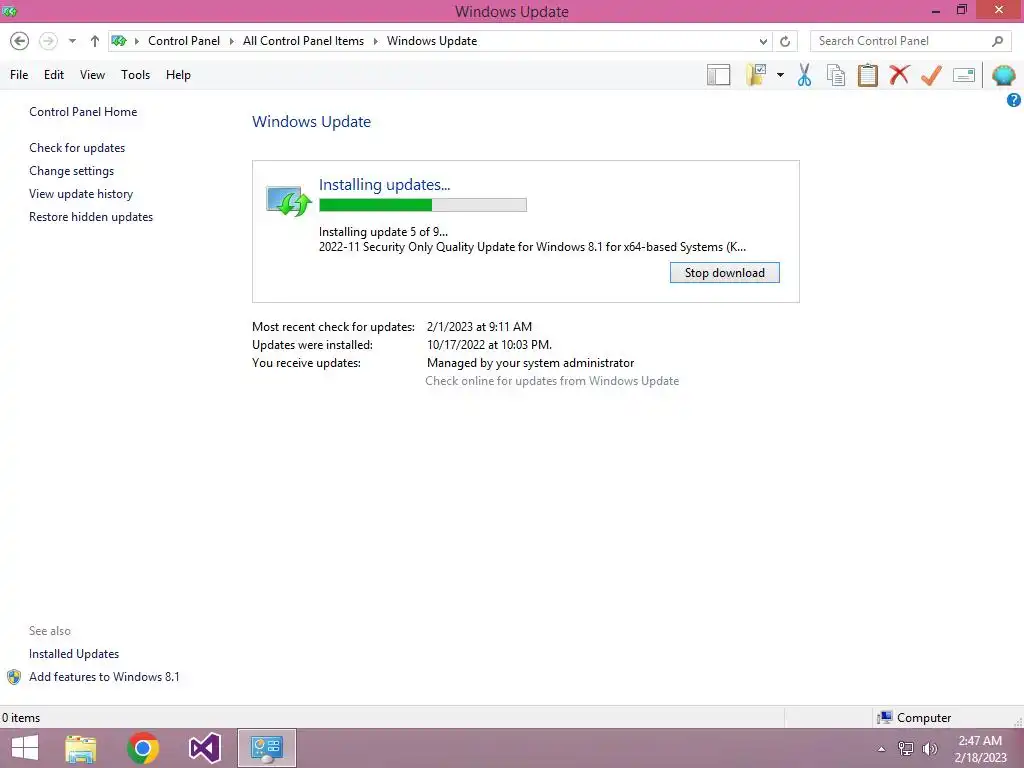
Task: Open the blue Help question mark
Action: click(1014, 100)
